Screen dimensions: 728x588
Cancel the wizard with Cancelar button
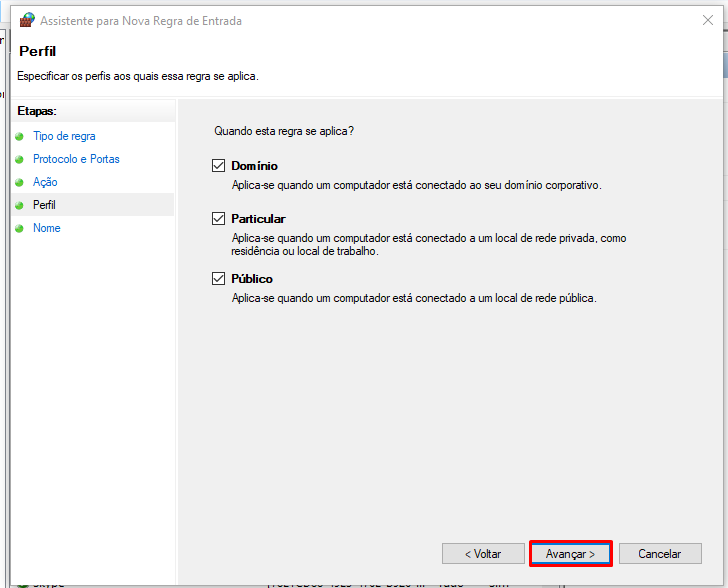tap(660, 553)
